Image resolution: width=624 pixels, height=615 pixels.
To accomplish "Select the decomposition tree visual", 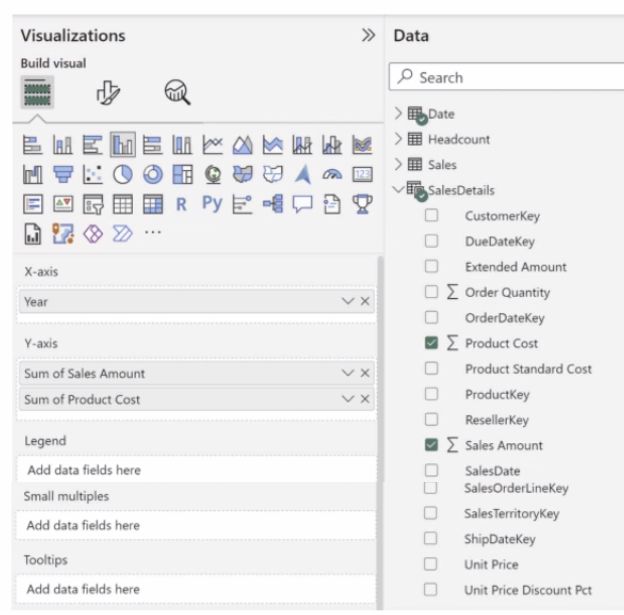I will pos(273,204).
